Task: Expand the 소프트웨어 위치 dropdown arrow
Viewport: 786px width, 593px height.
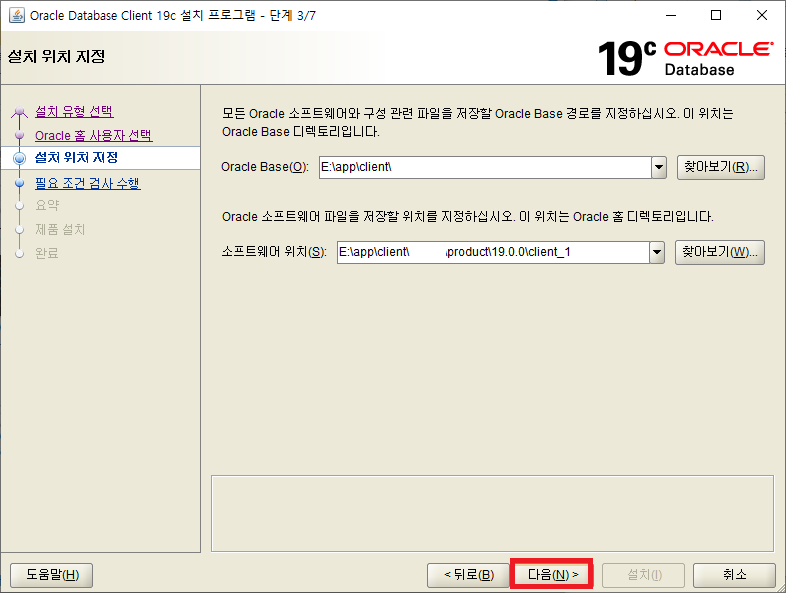Action: pos(657,253)
